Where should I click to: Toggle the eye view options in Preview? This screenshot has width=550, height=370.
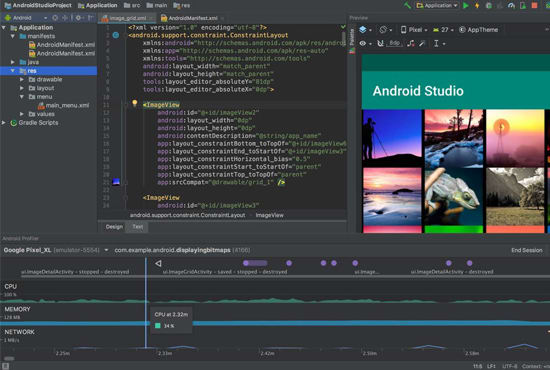click(x=365, y=43)
